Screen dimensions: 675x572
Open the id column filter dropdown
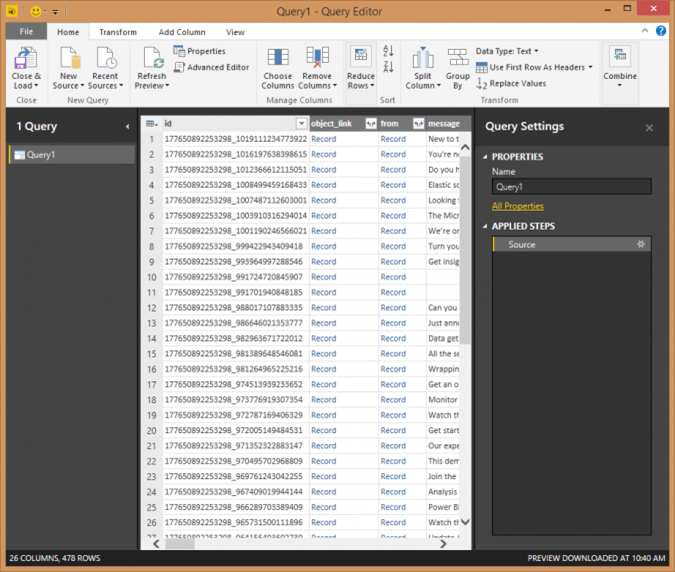[301, 124]
